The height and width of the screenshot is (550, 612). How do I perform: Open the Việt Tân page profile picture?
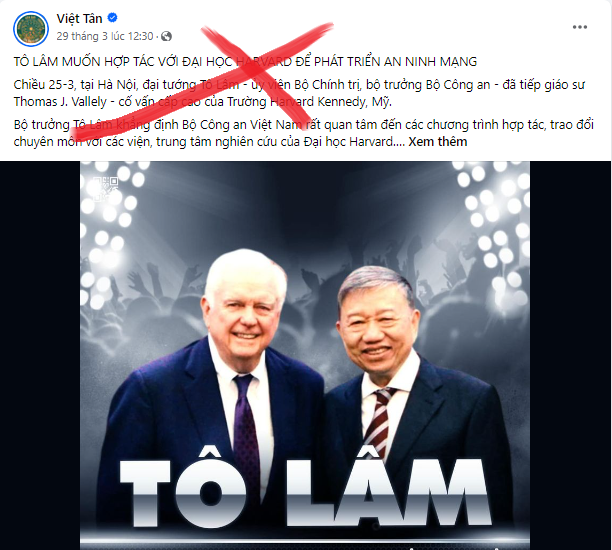tap(31, 29)
